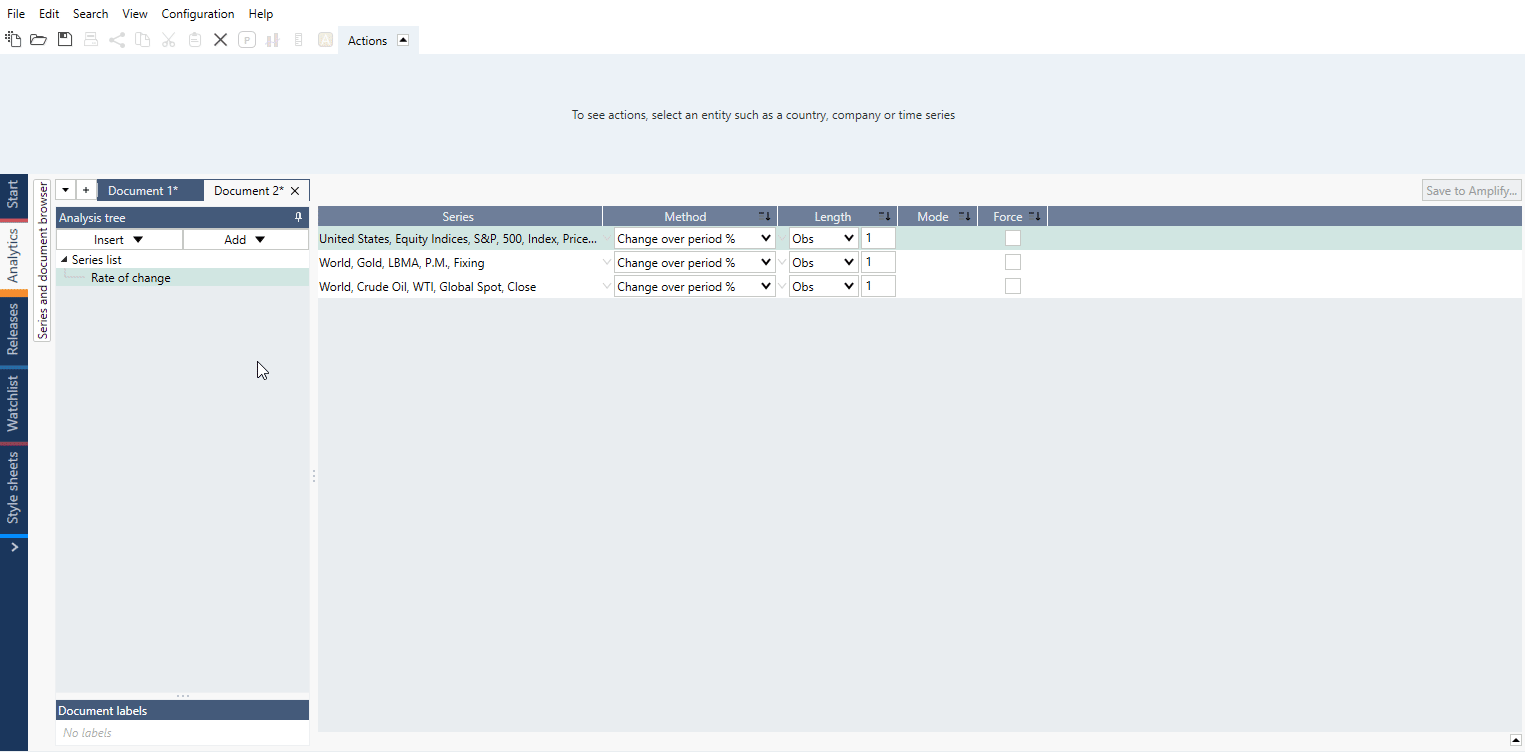Click the save floppy disk icon
This screenshot has height=752, width=1525.
point(65,40)
